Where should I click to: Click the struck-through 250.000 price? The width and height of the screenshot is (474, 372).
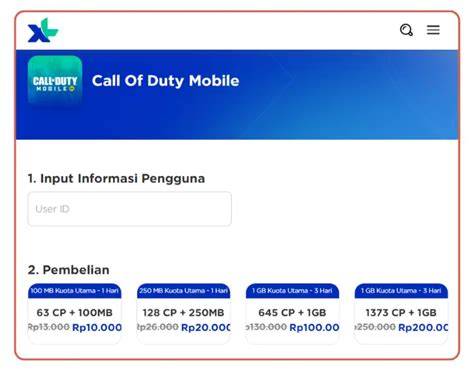(x=375, y=327)
